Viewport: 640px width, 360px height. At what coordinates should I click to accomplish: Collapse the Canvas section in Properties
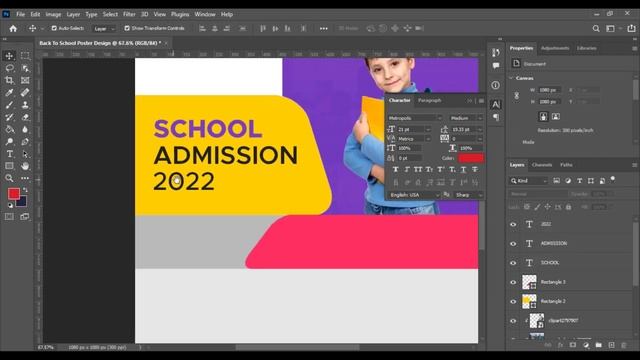click(511, 78)
